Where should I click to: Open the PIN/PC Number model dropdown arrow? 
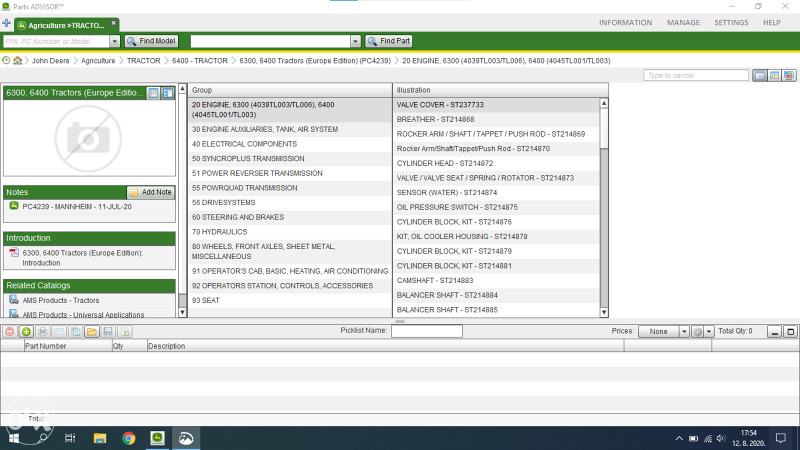click(114, 41)
